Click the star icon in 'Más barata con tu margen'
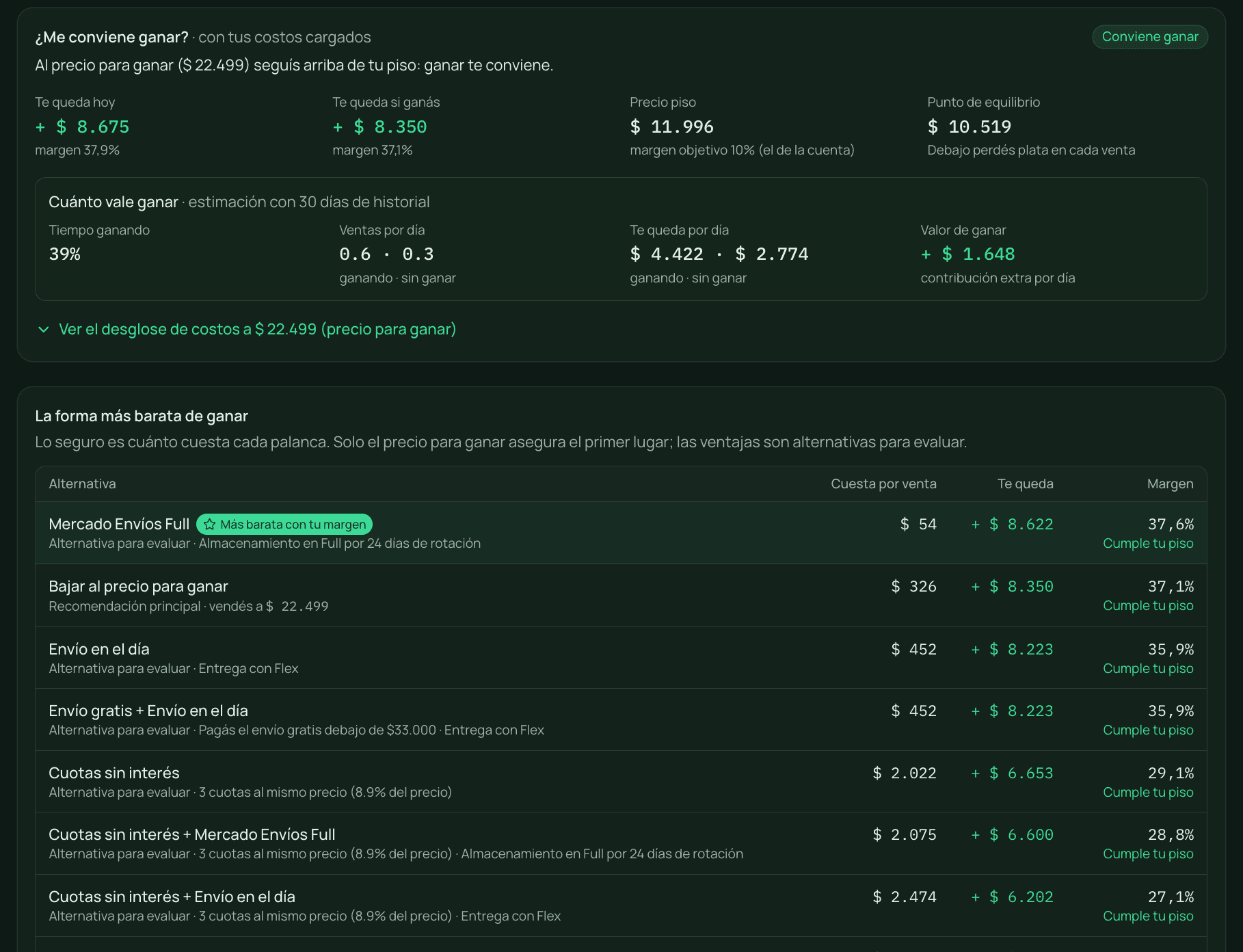The width and height of the screenshot is (1243, 952). coord(210,524)
